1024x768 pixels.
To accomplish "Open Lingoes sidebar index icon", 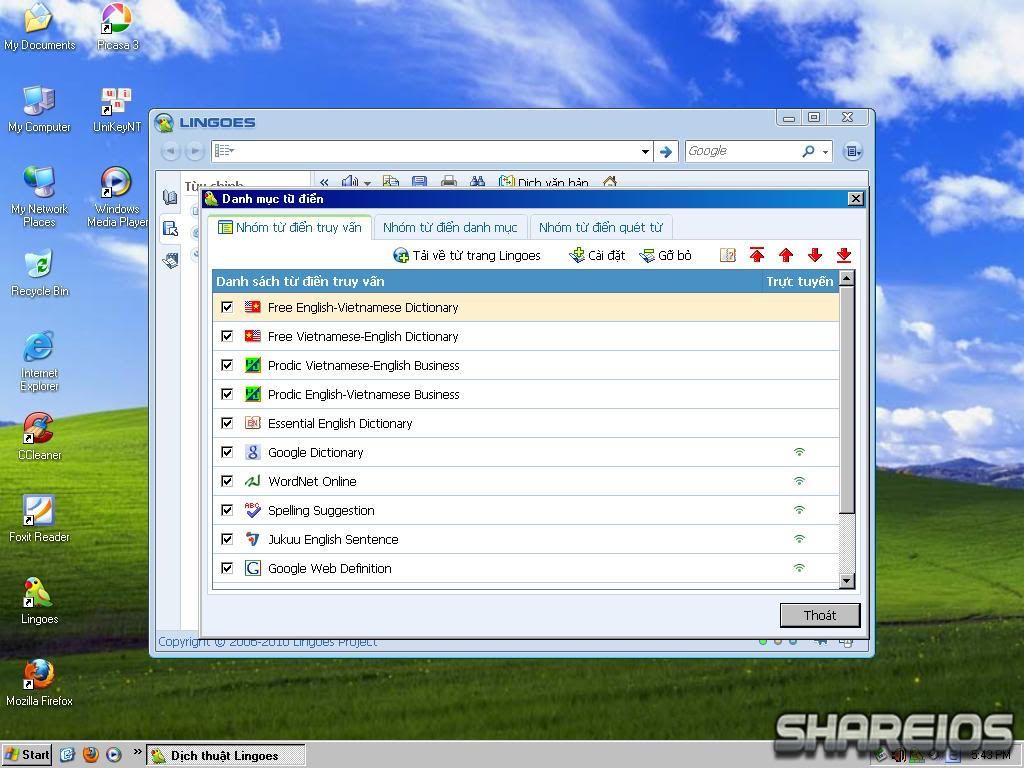I will pyautogui.click(x=170, y=229).
